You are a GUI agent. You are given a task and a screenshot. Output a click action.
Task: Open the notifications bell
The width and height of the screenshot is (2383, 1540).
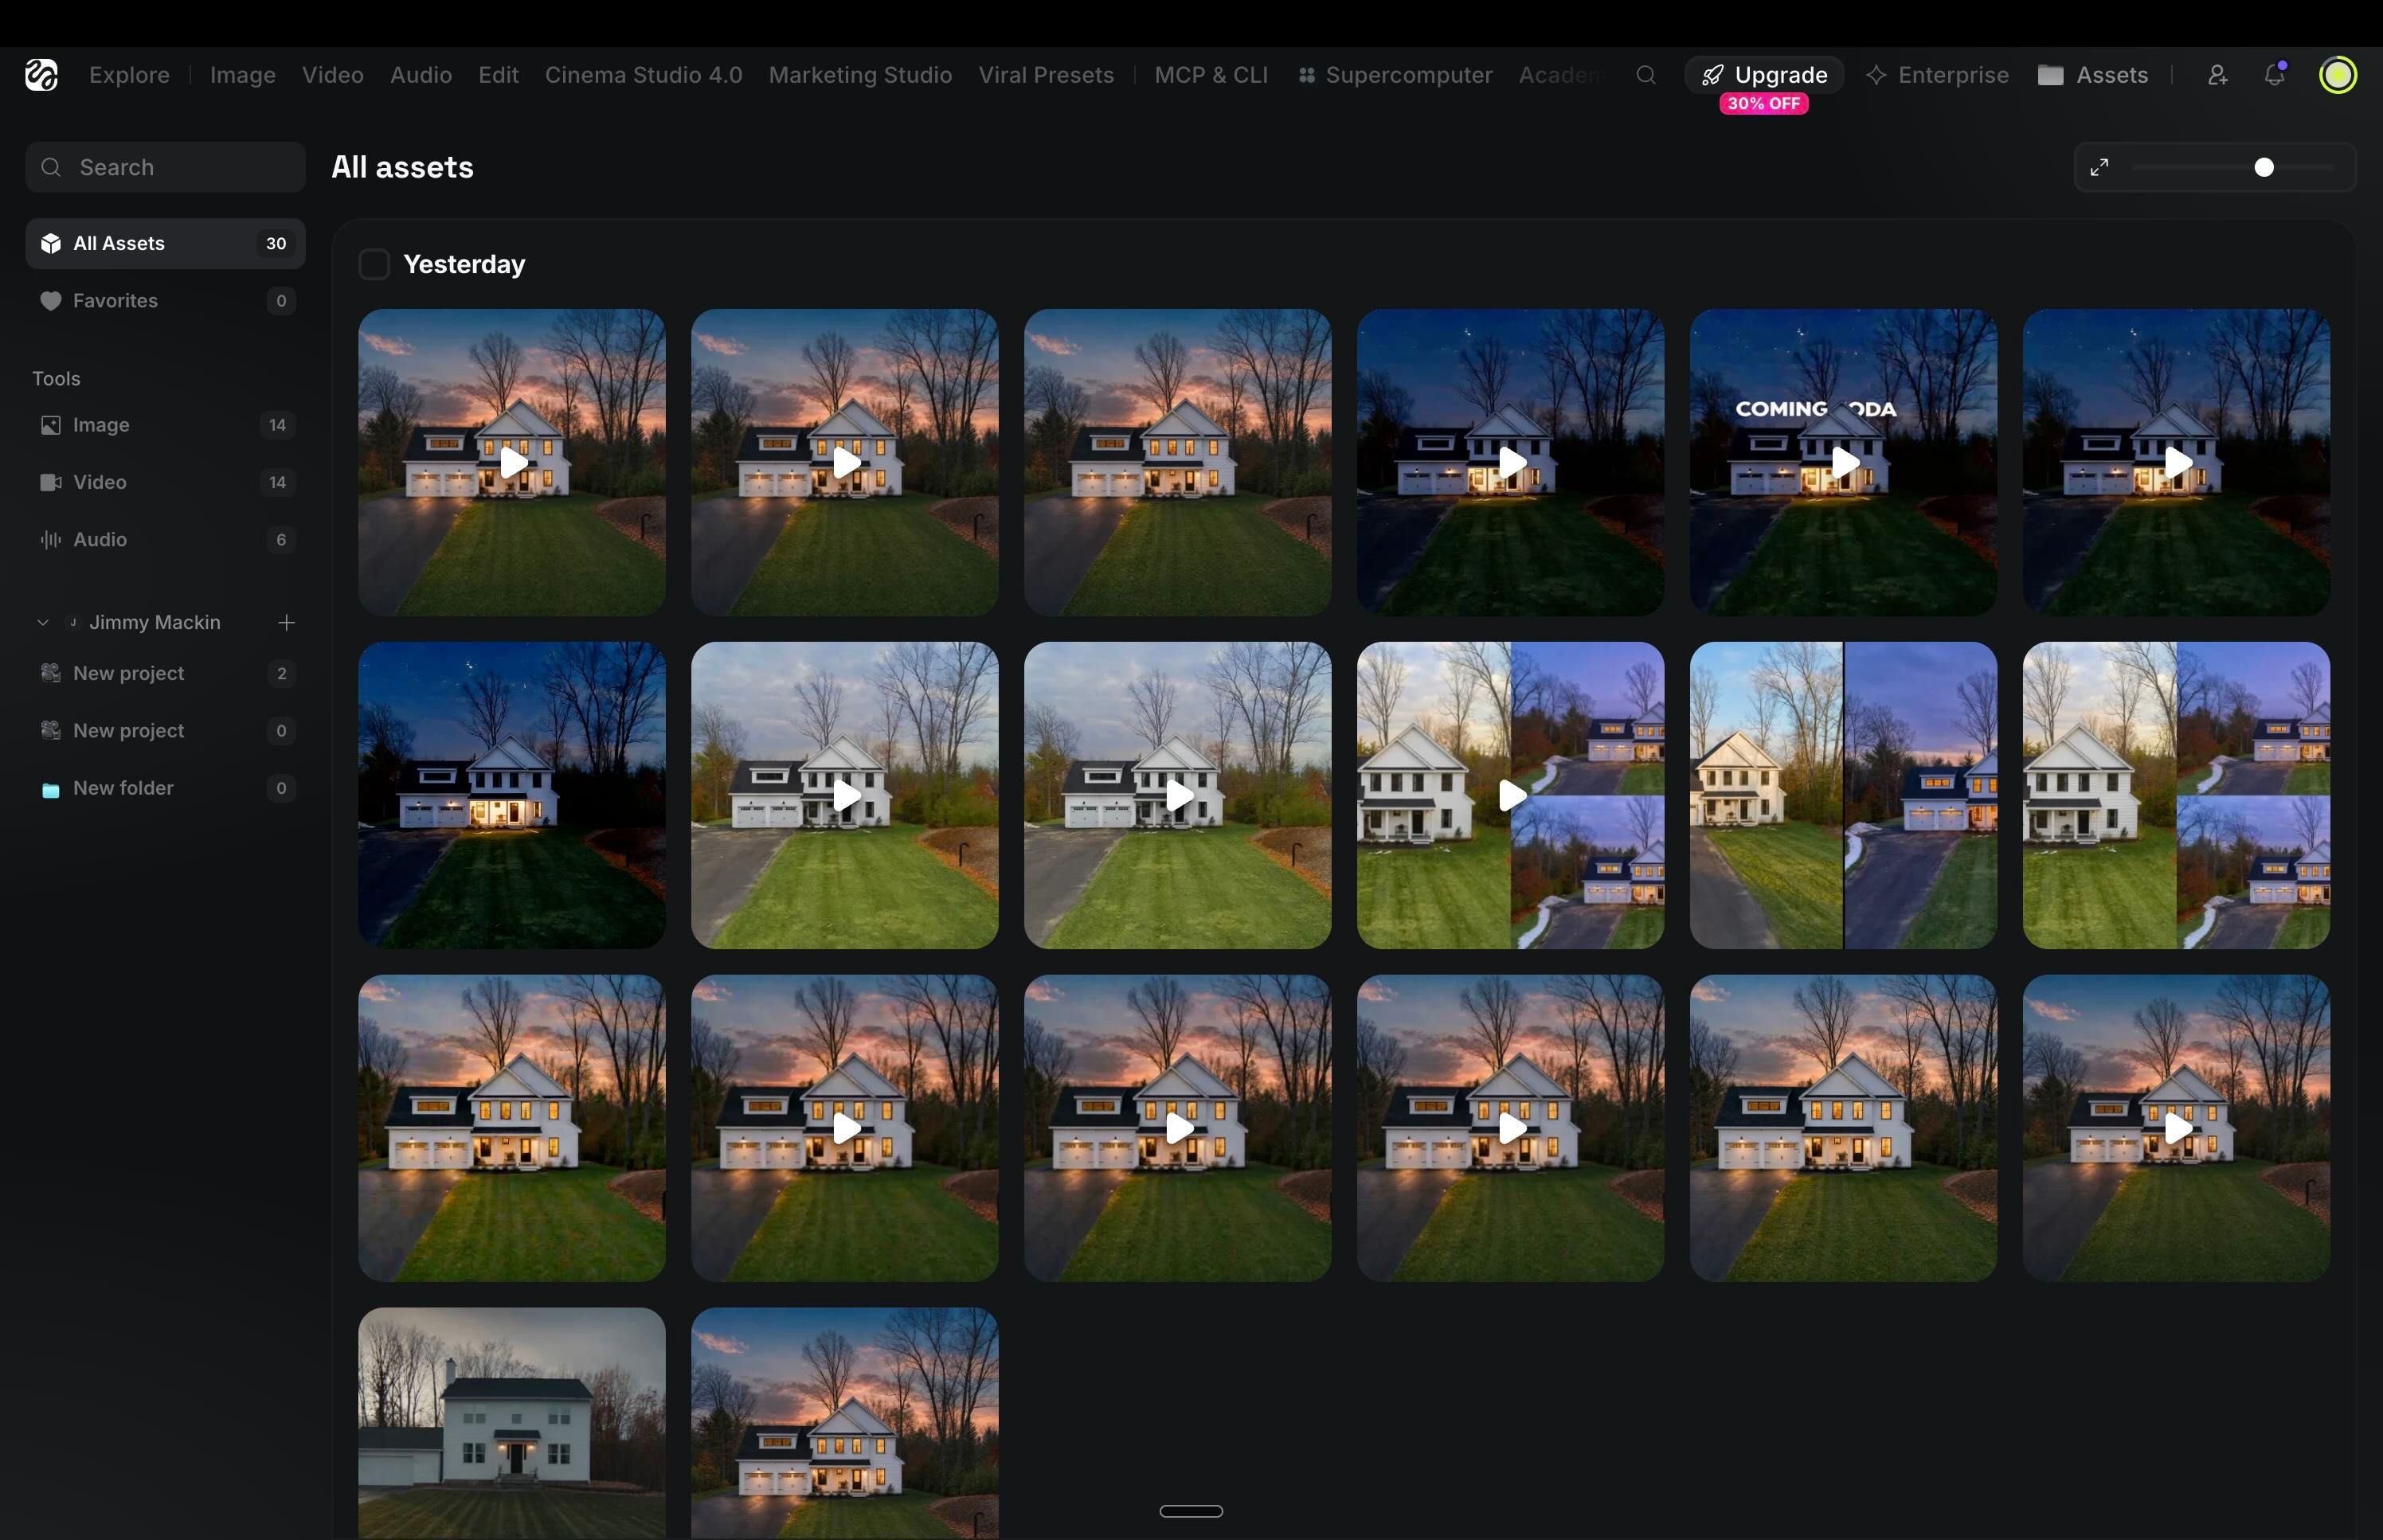coord(2274,75)
